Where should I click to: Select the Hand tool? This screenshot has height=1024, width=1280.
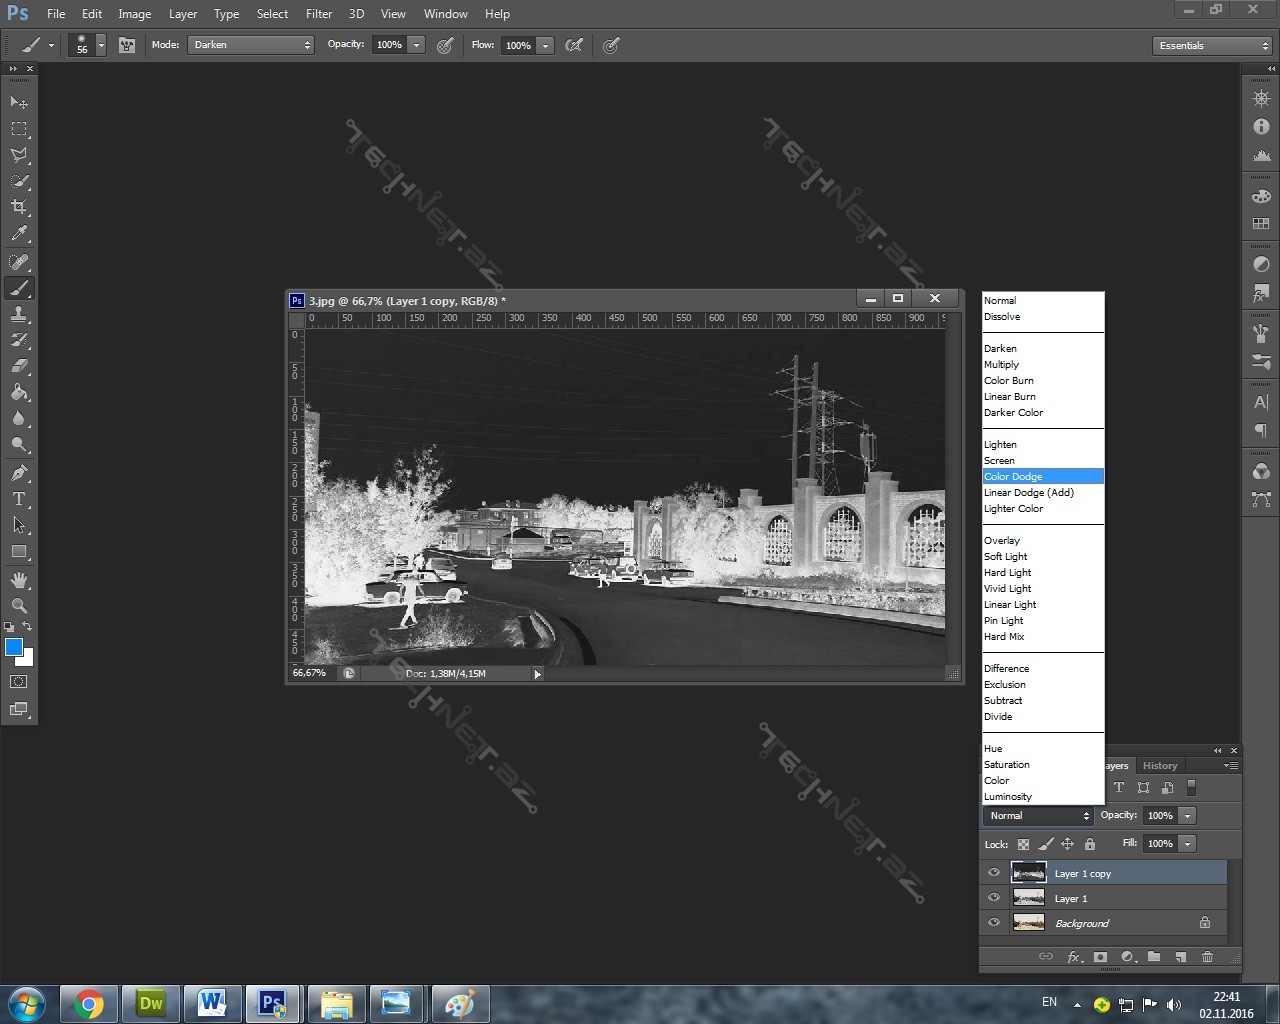[19, 579]
